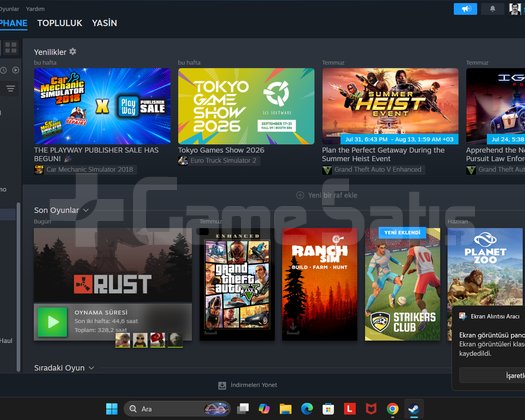525x420 pixels.
Task: Click İndirmeleri Yönet
Action: click(x=254, y=385)
